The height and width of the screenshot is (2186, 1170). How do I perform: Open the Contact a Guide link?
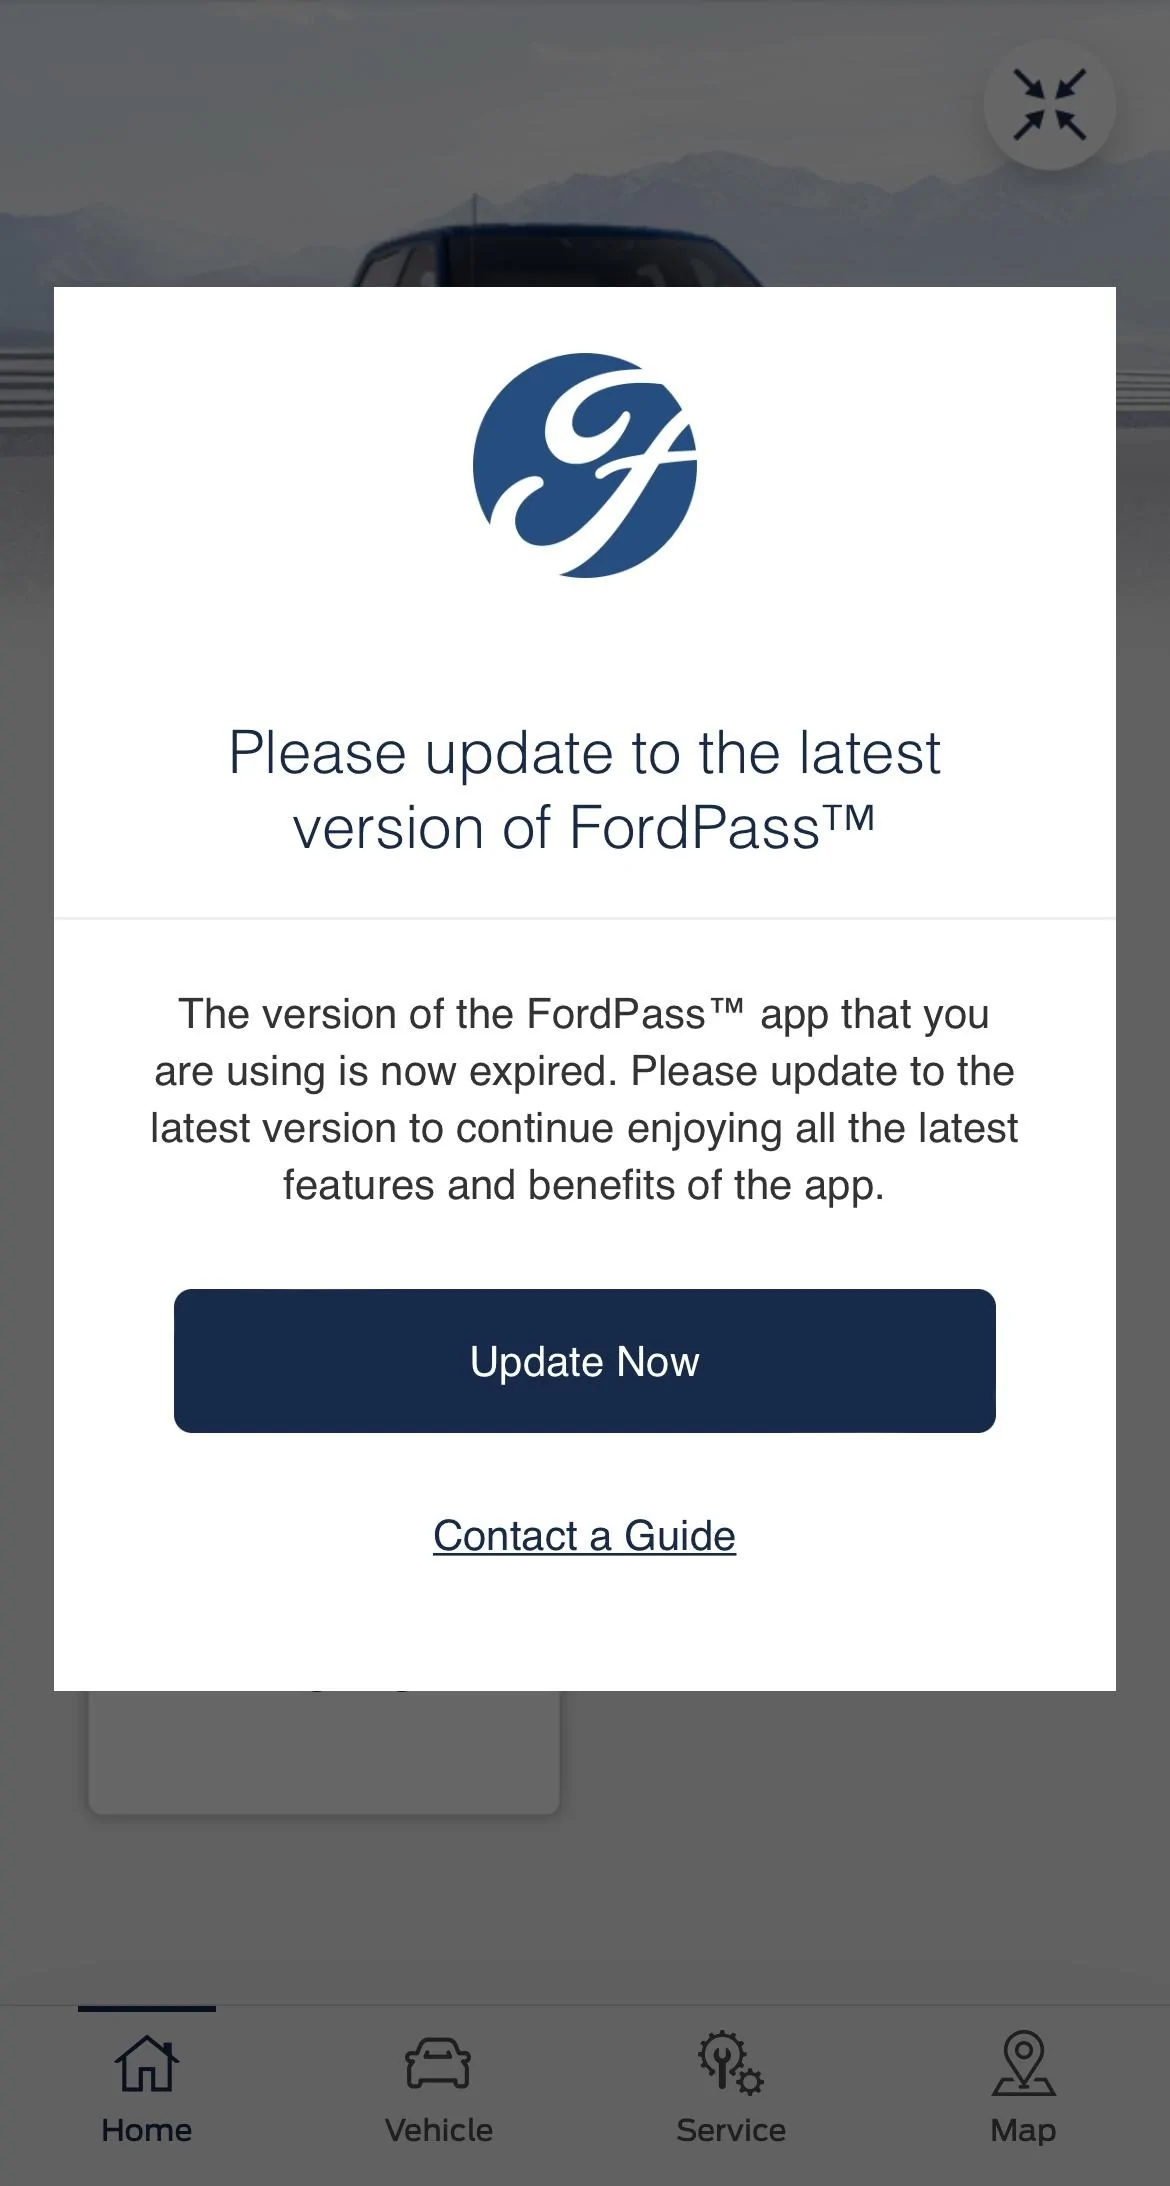(585, 1536)
